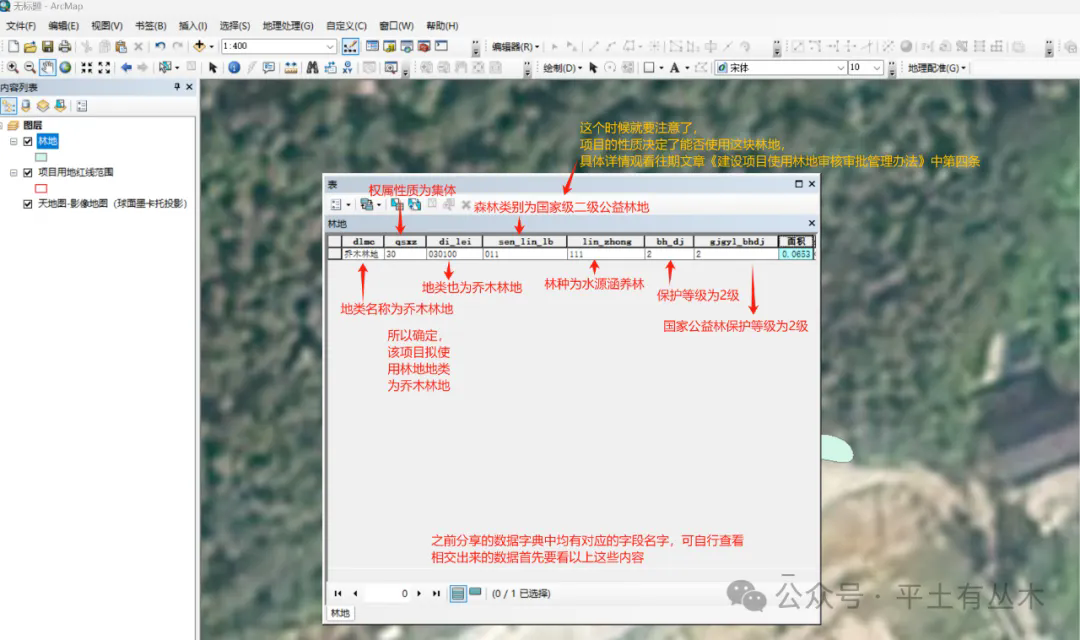Click the Zoom In magnifier tool

click(13, 68)
